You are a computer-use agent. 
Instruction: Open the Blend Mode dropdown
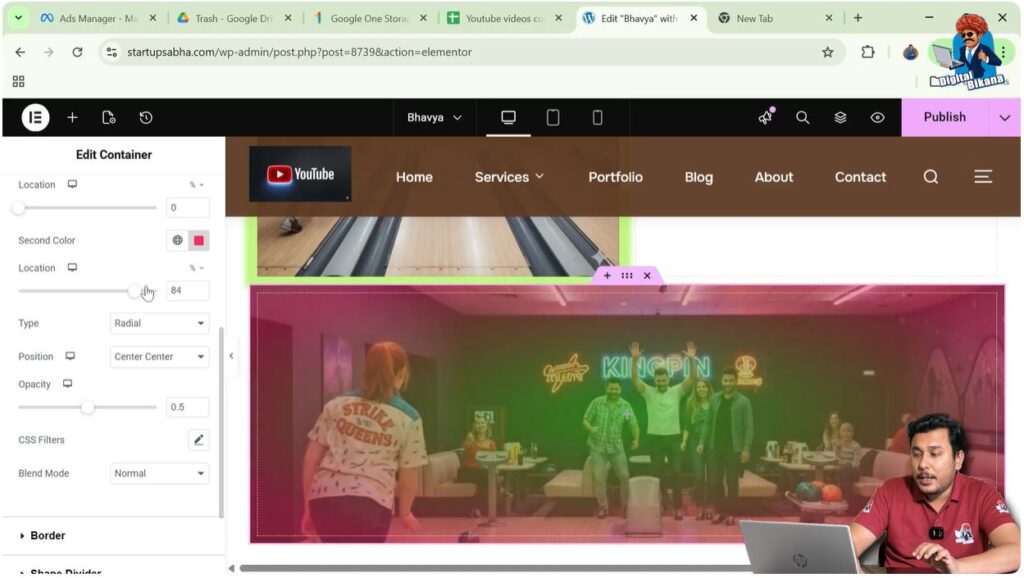point(159,474)
